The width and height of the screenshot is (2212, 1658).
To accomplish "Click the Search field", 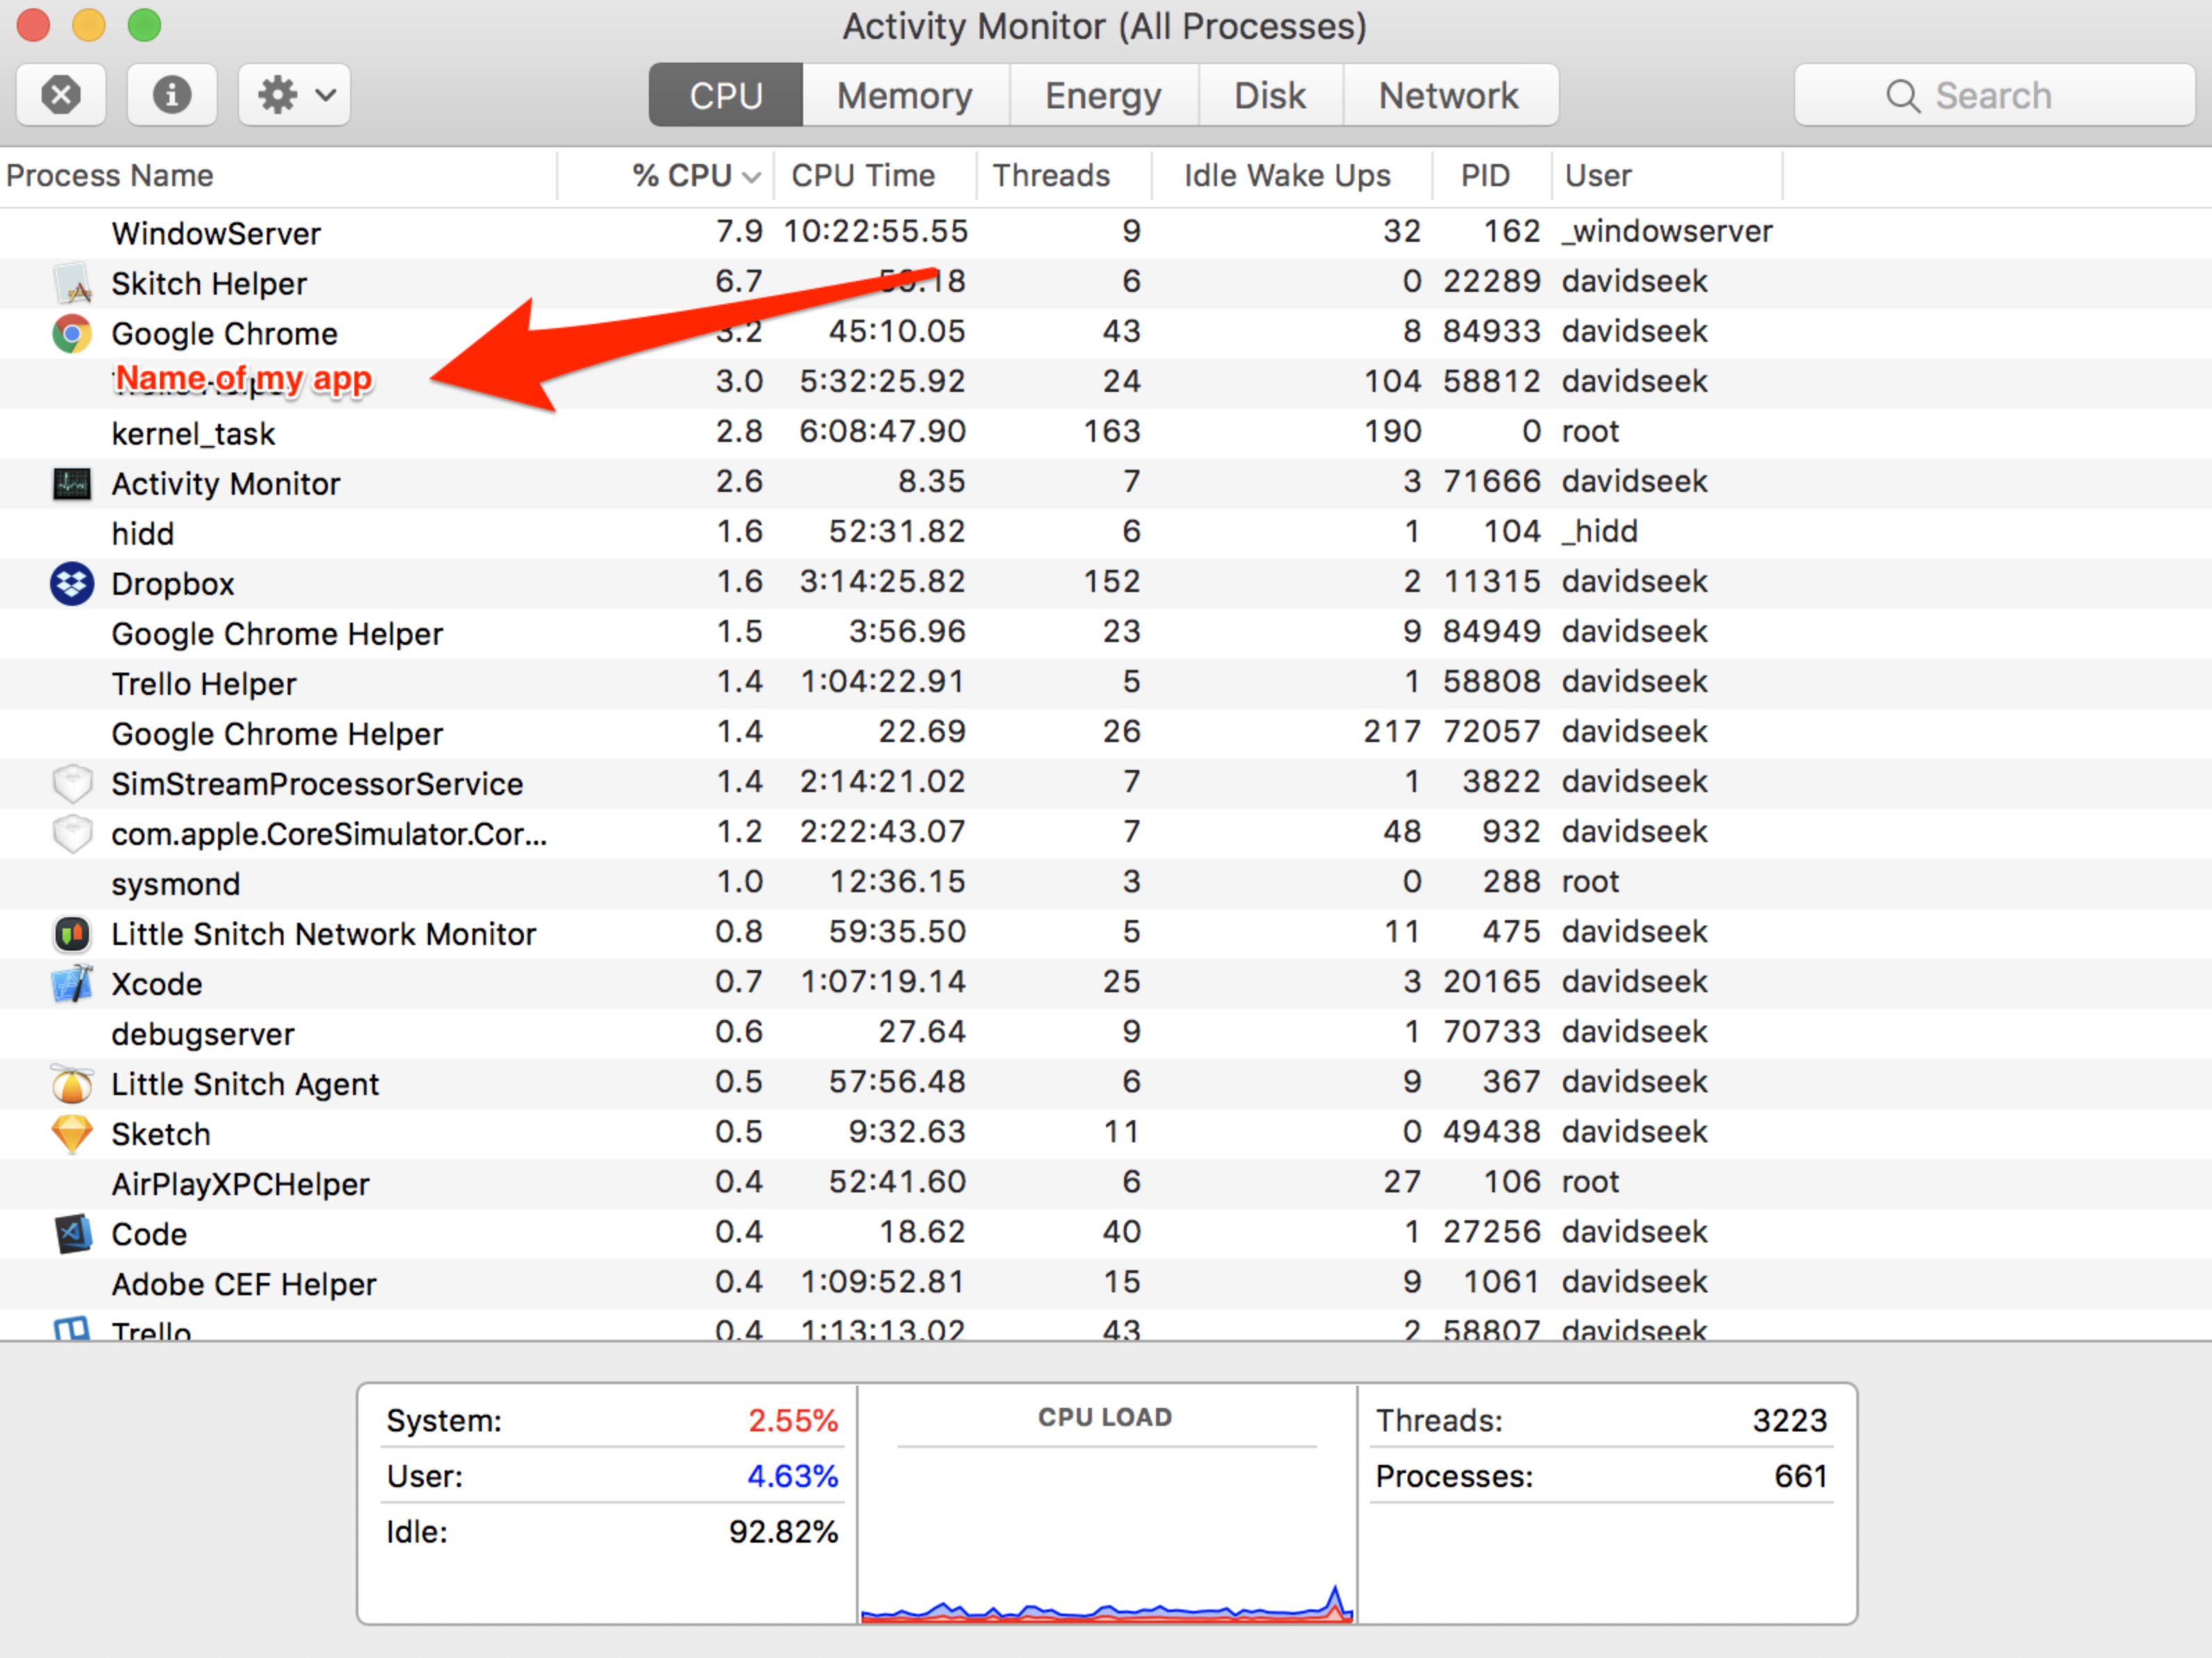I will (x=1994, y=95).
